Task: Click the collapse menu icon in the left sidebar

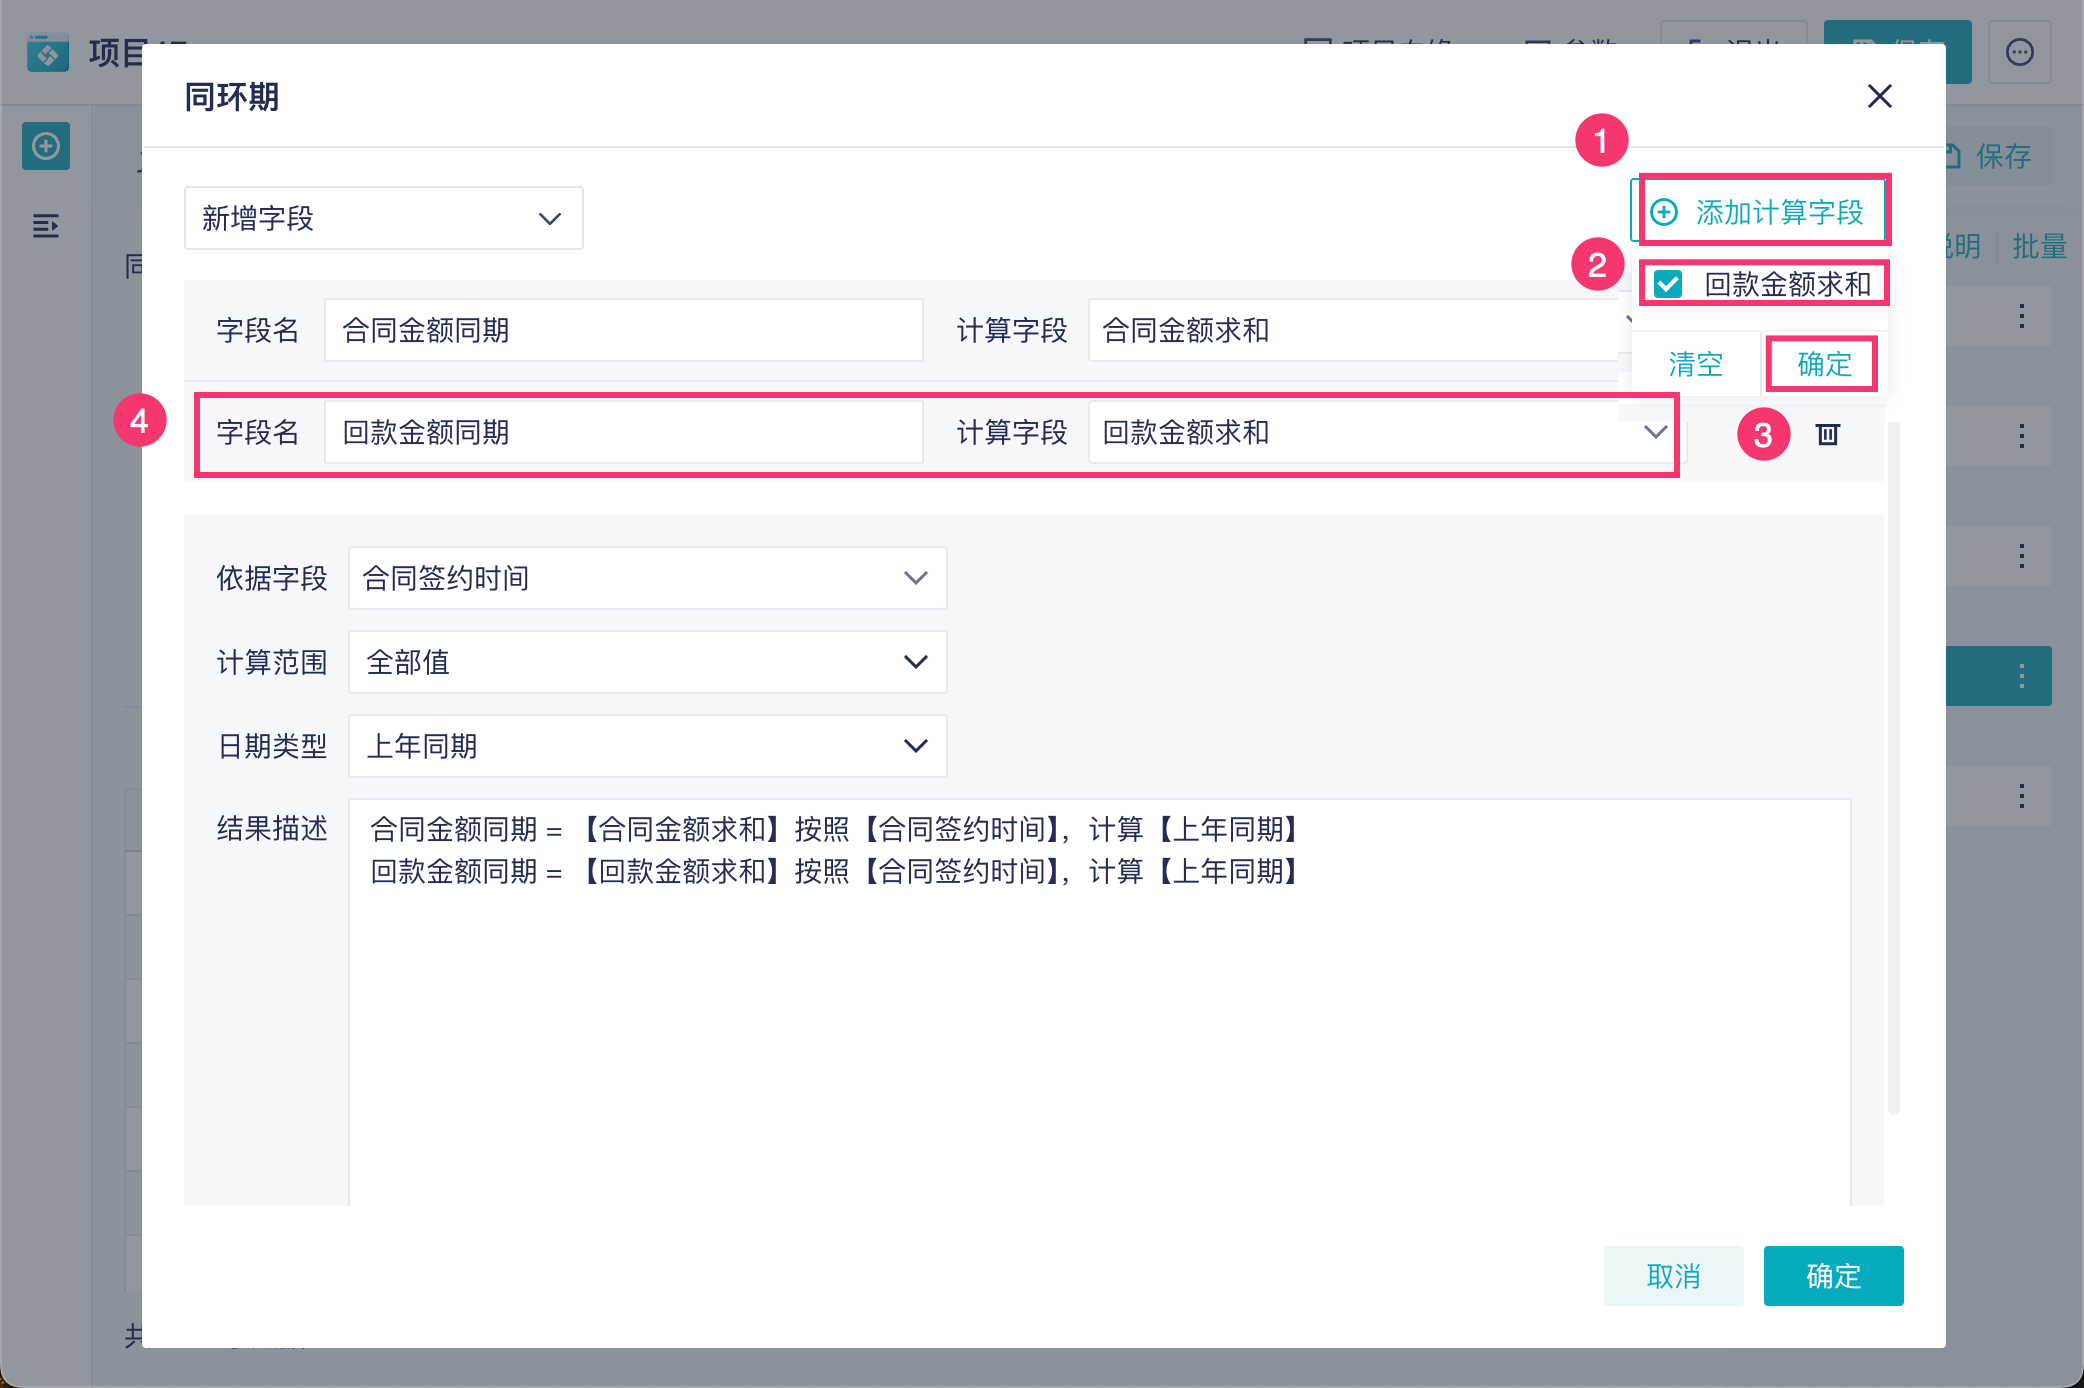Action: tap(46, 226)
